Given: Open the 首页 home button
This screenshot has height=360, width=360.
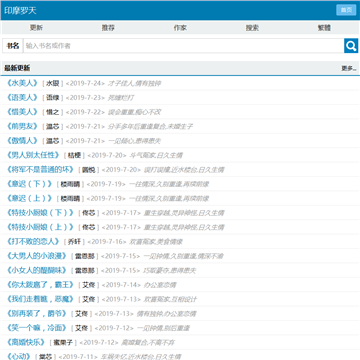Looking at the screenshot, I should 346,10.
